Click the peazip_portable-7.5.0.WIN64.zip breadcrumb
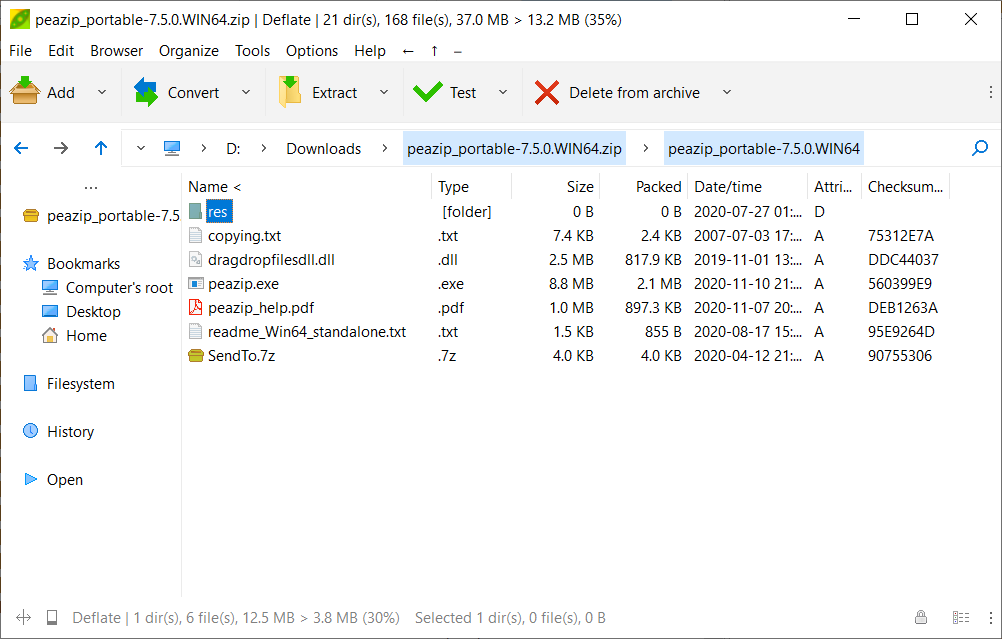This screenshot has height=639, width=1002. pyautogui.click(x=514, y=148)
